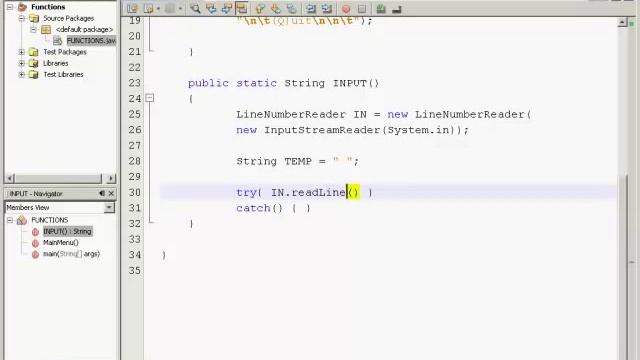Open dropdown arrow beside greyed-out toolbar icon
Image resolution: width=640 pixels, height=360 pixels.
coord(180,9)
